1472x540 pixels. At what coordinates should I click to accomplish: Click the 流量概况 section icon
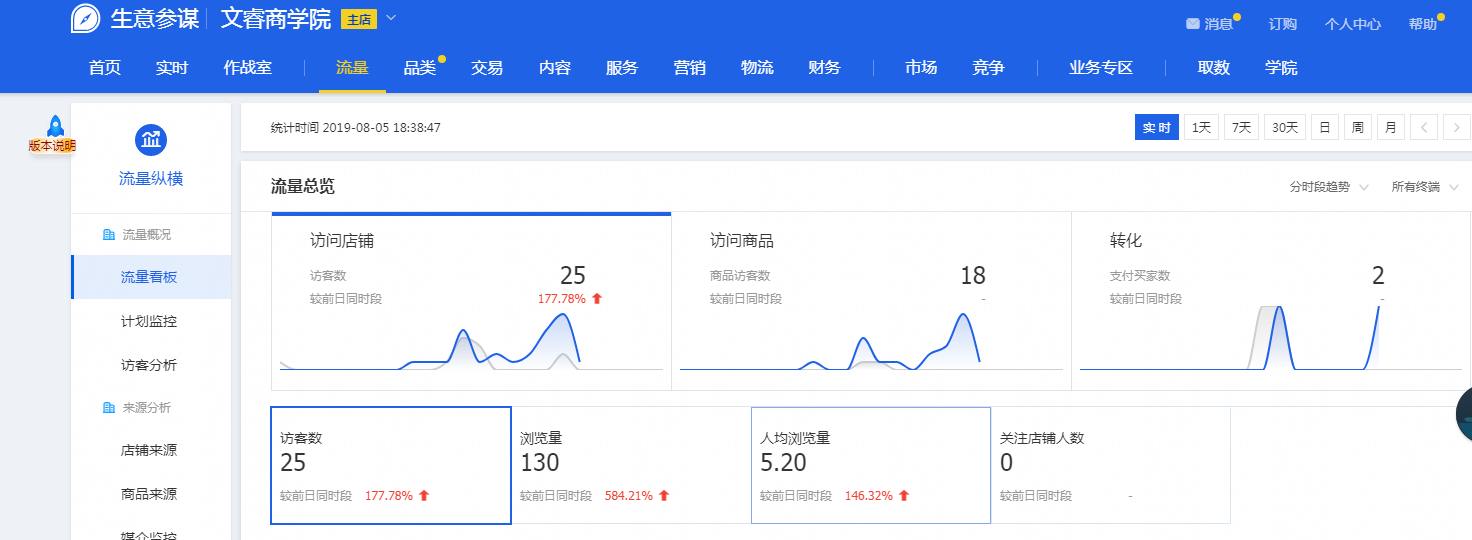pyautogui.click(x=109, y=235)
